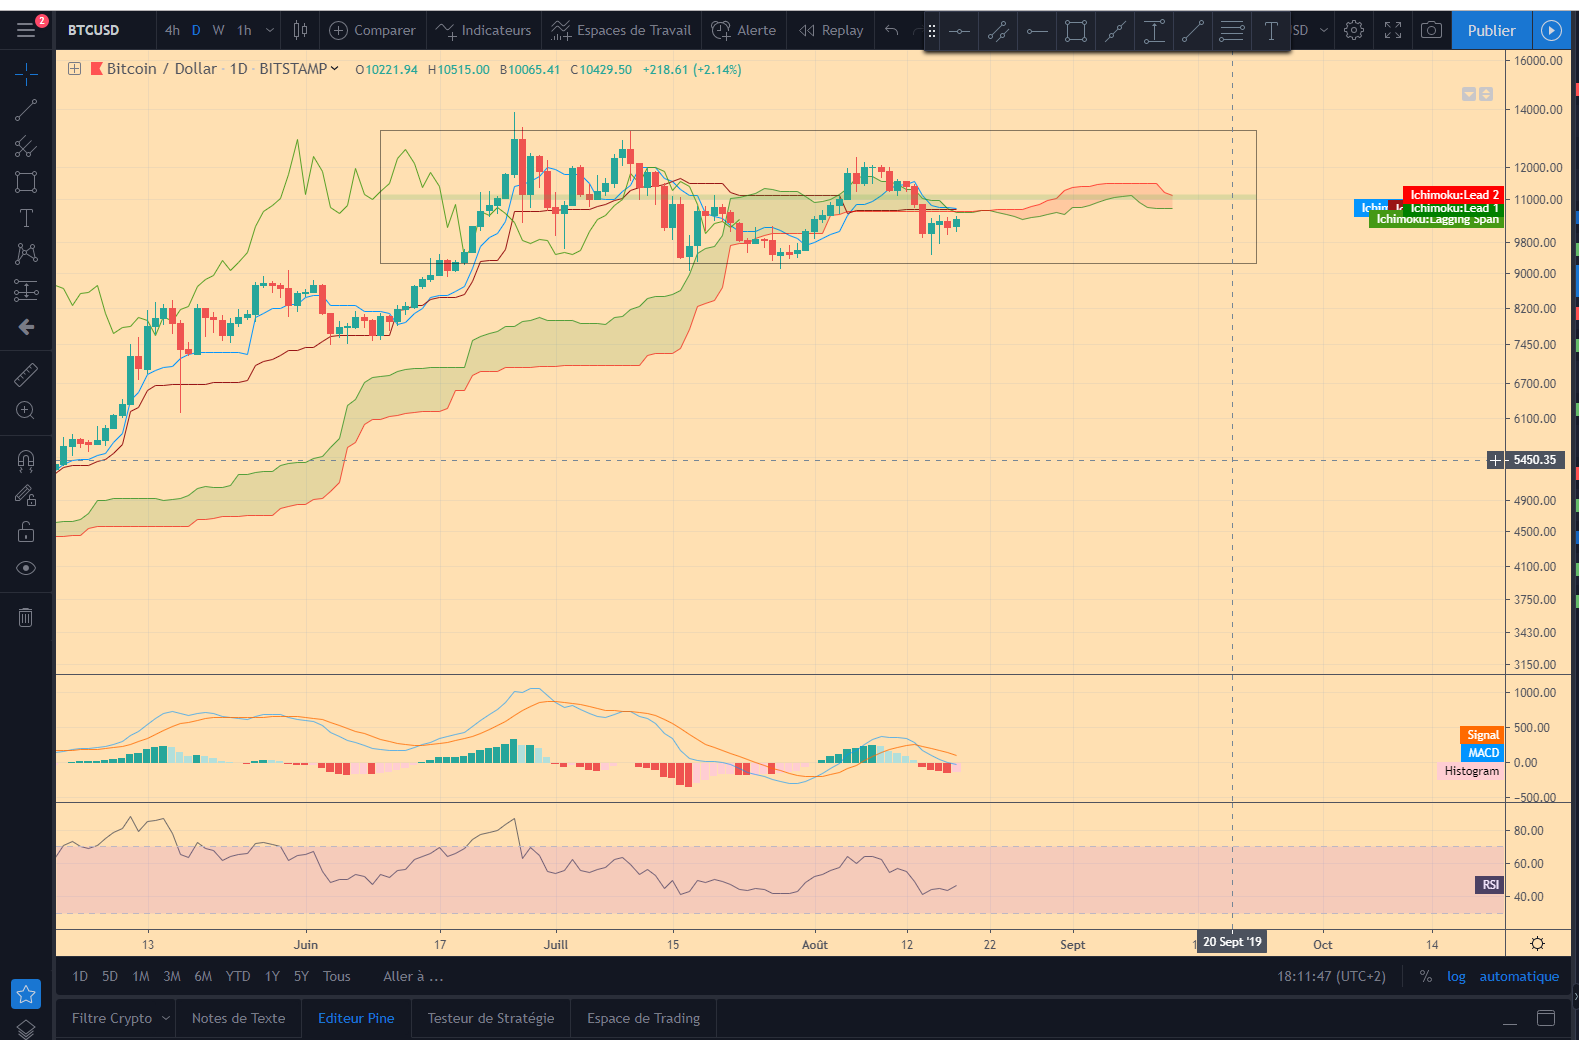Click the zoom in magnifier tool

click(26, 410)
